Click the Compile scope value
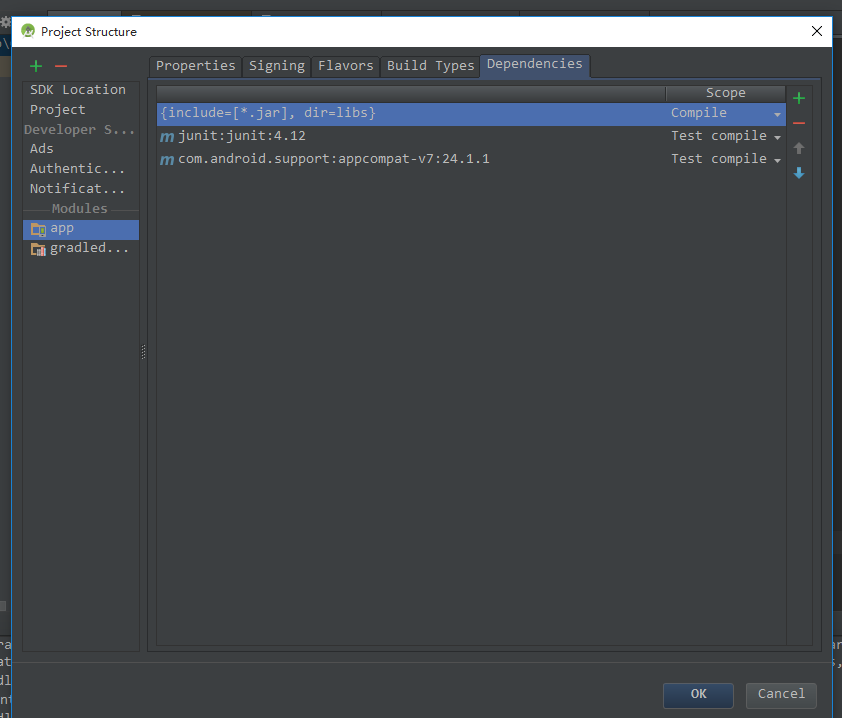The width and height of the screenshot is (842, 718). [x=698, y=113]
